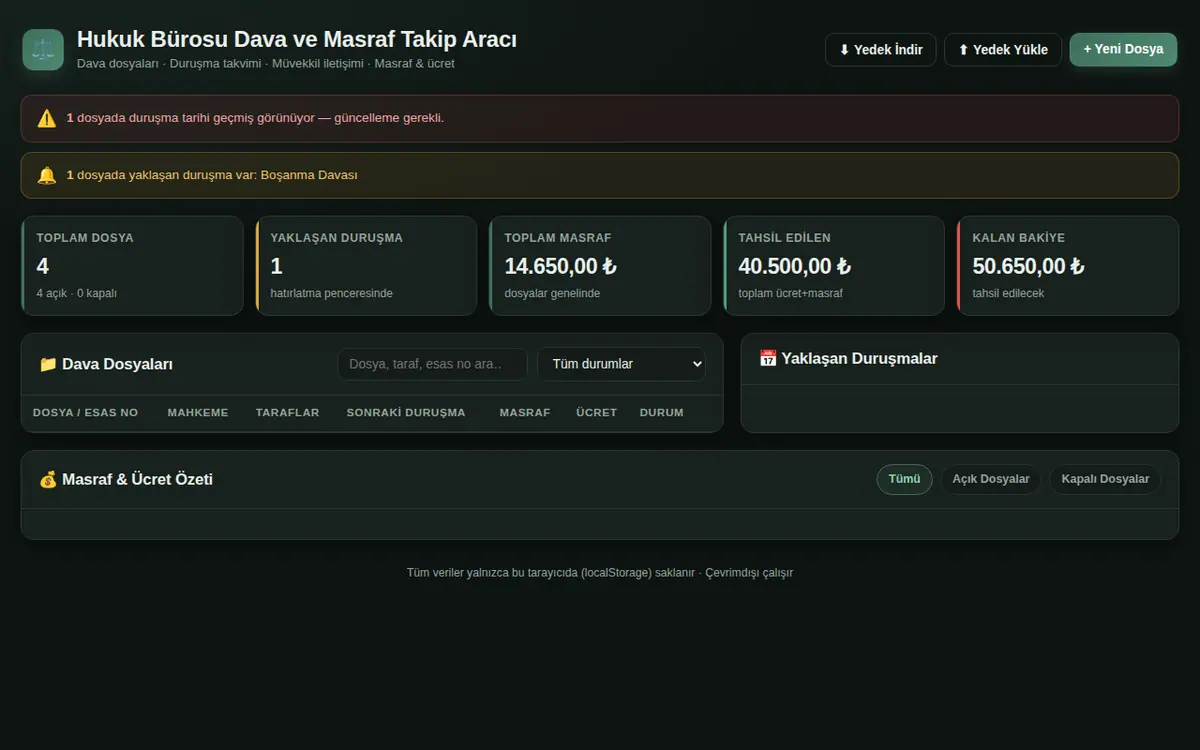Select the Tümü filter tab
Viewport: 1200px width, 750px height.
pyautogui.click(x=904, y=479)
